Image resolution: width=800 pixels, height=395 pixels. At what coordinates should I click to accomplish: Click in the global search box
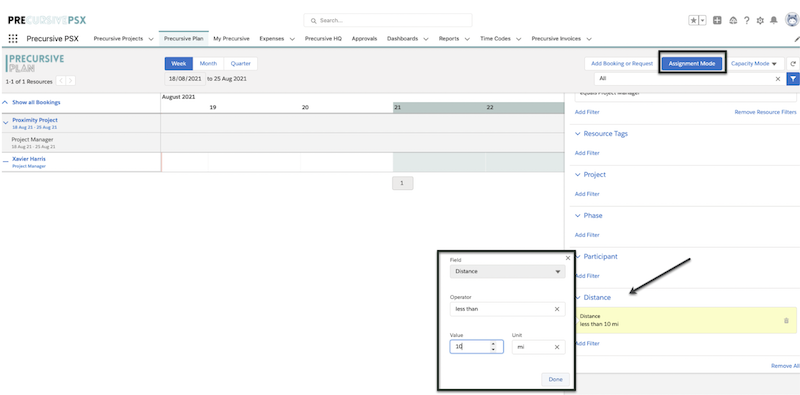[388, 20]
